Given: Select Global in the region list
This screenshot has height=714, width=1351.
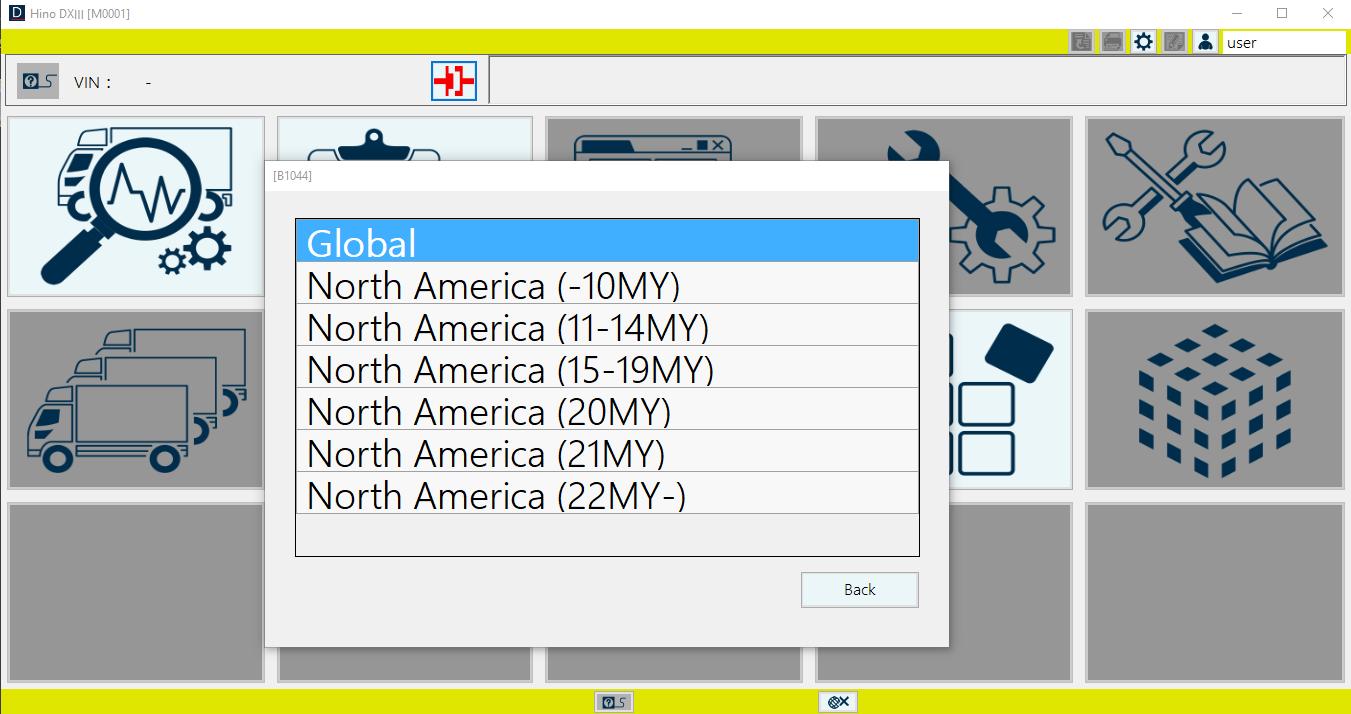Looking at the screenshot, I should (607, 241).
